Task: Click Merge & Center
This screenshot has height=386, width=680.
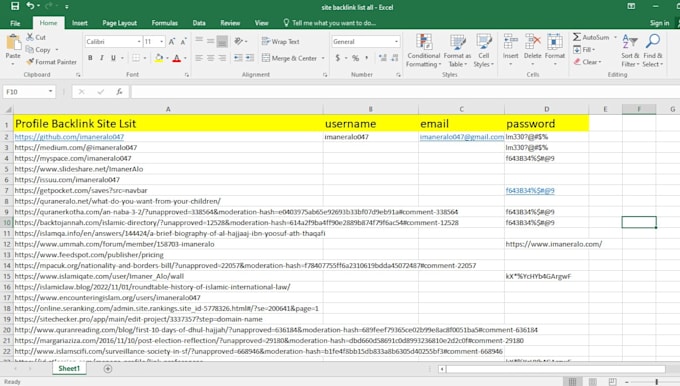Action: click(290, 58)
